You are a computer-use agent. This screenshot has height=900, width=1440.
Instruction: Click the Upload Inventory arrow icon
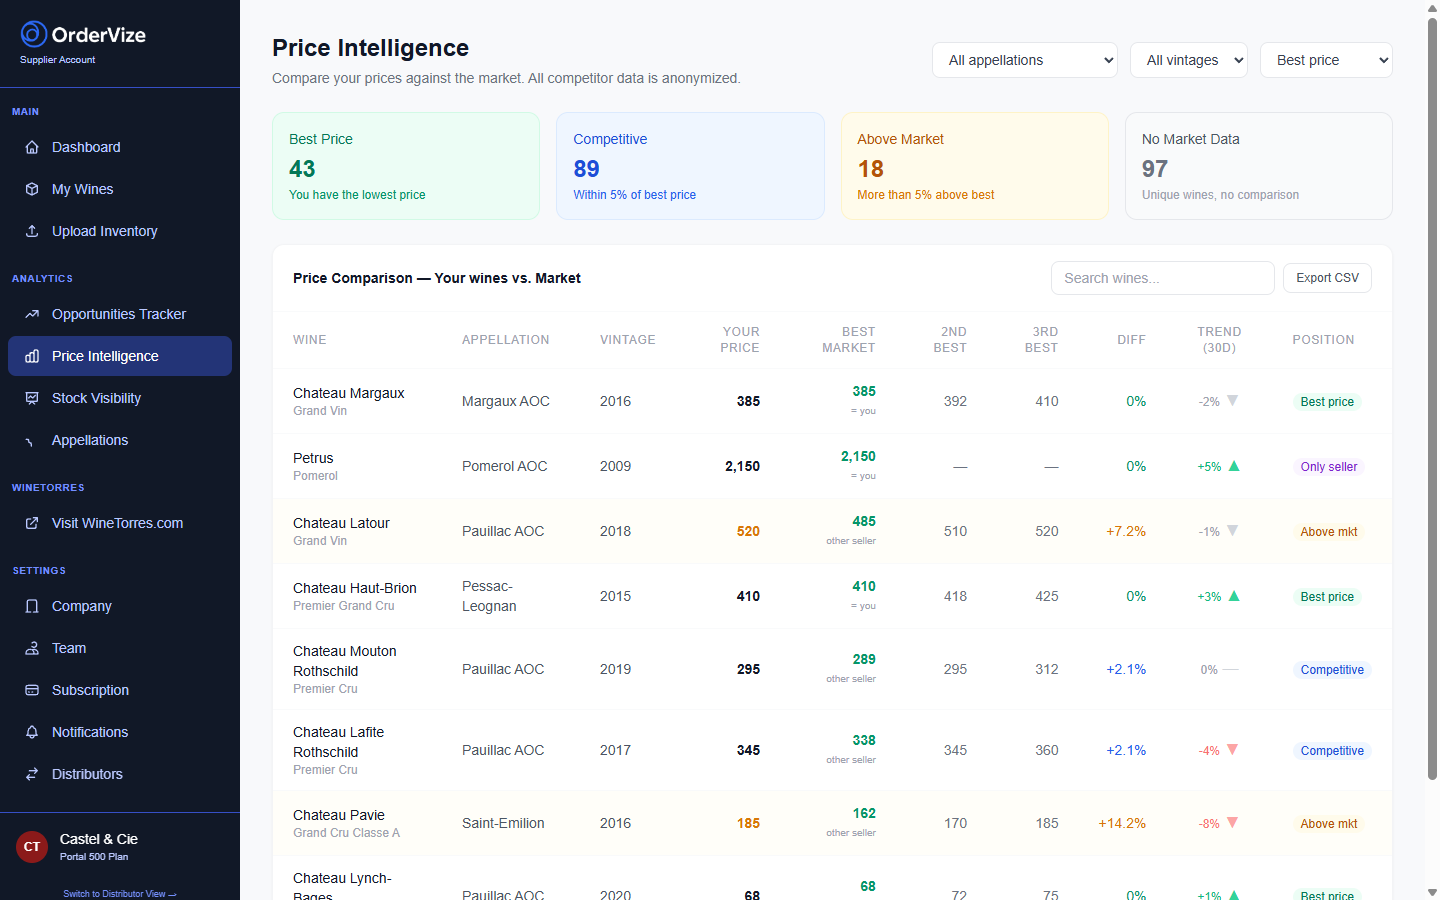pyautogui.click(x=32, y=231)
